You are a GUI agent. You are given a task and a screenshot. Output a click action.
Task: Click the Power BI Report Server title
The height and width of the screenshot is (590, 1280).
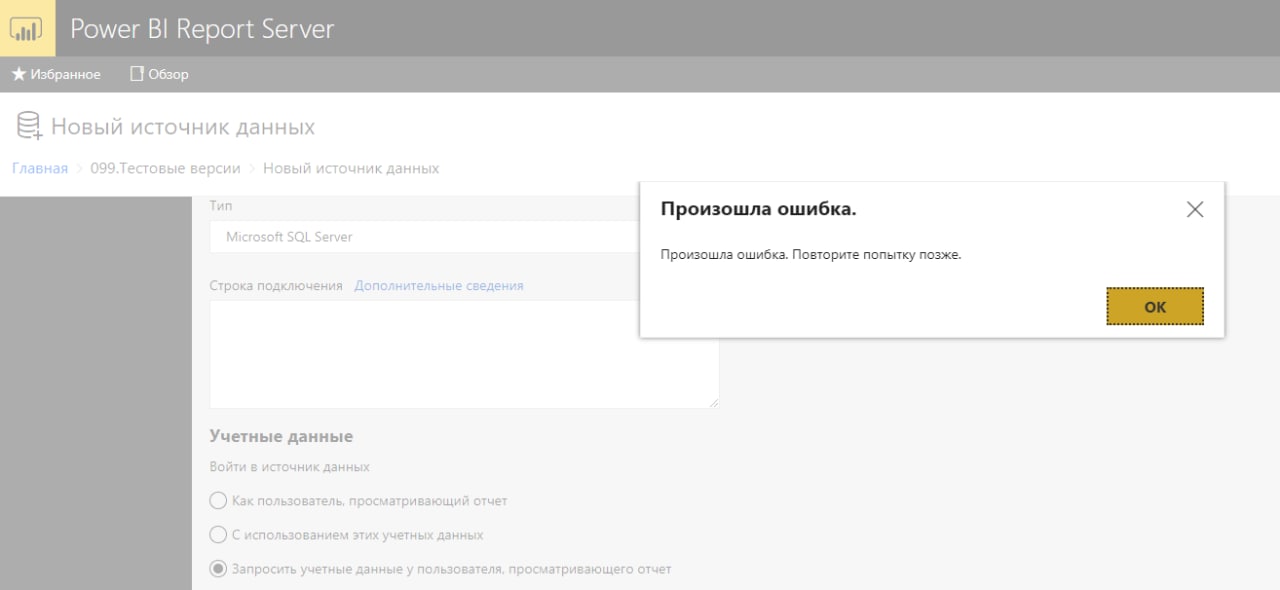tap(202, 29)
